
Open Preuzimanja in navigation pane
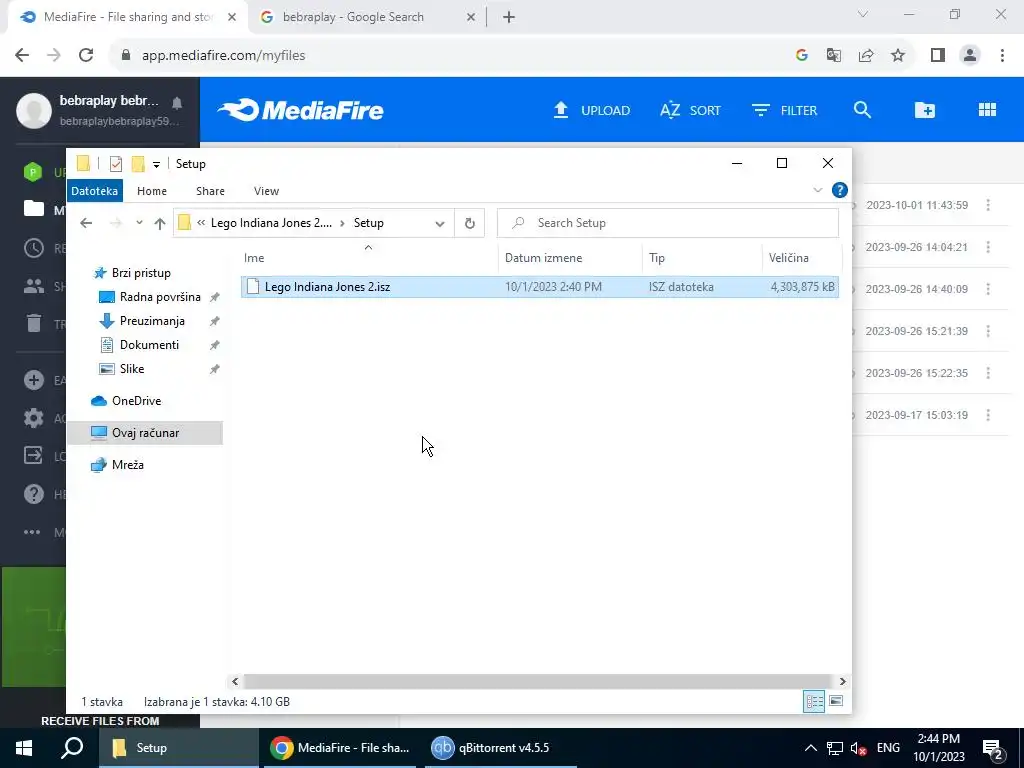click(152, 321)
